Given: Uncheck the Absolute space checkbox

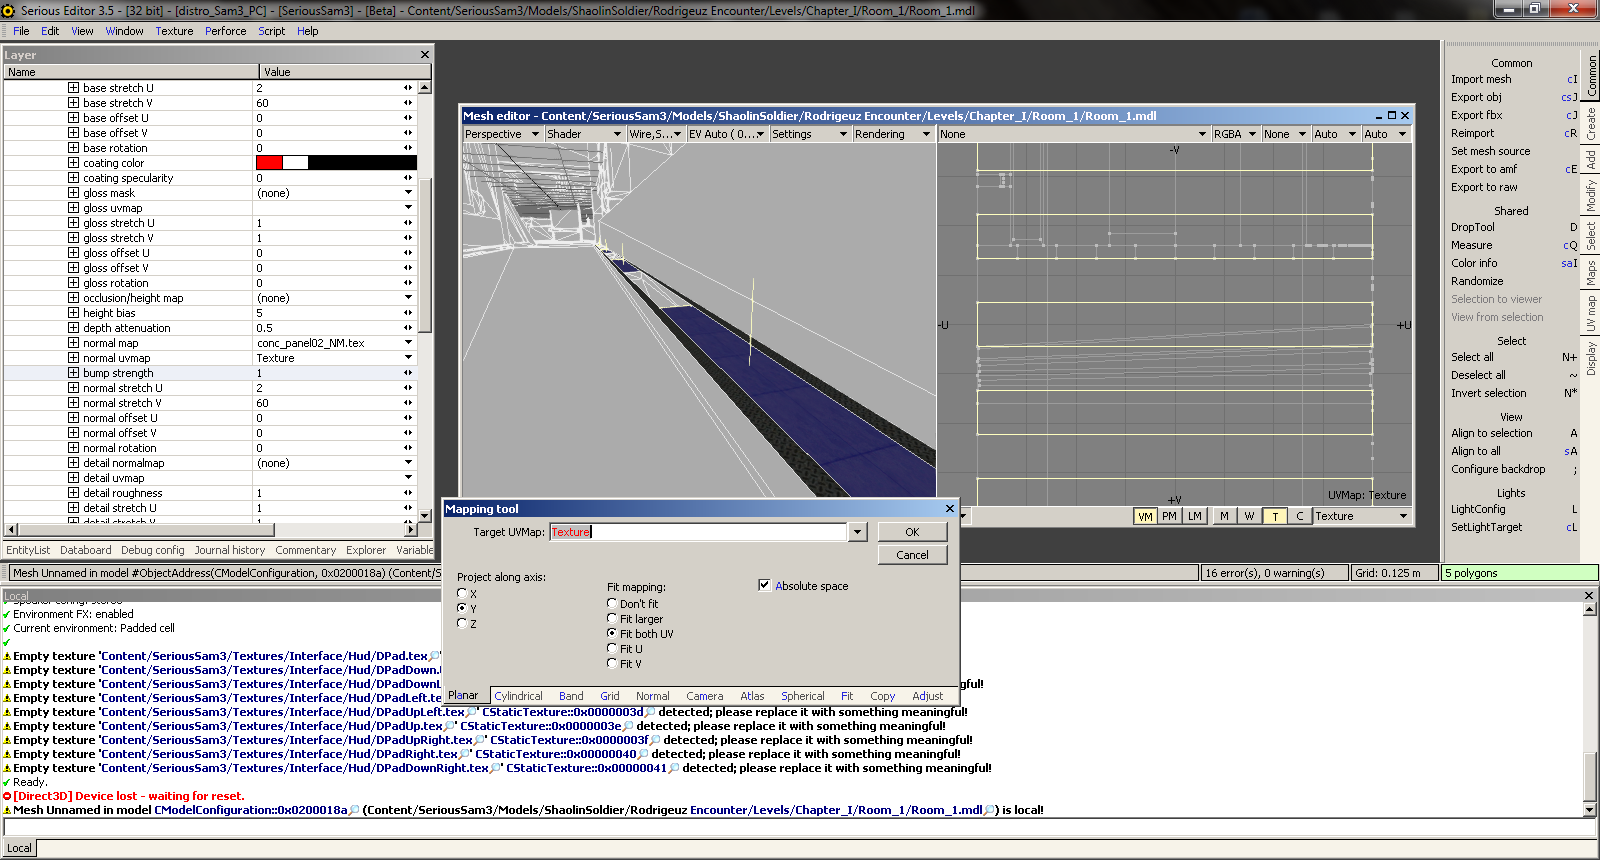Looking at the screenshot, I should pyautogui.click(x=764, y=586).
